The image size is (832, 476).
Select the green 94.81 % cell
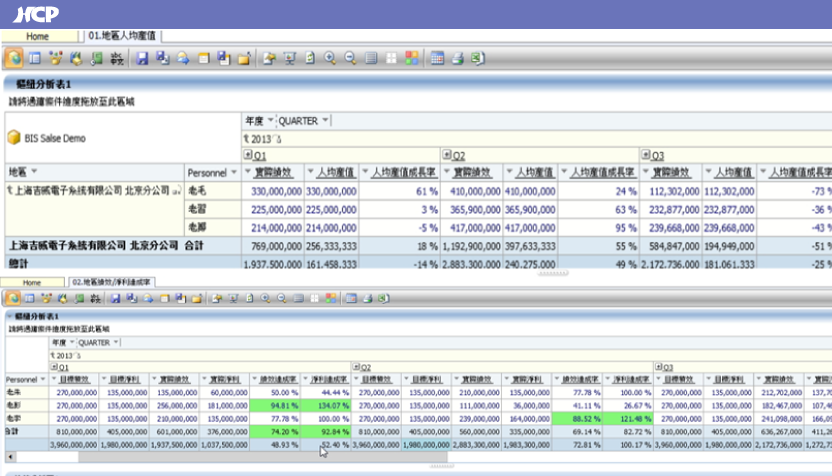coord(275,405)
